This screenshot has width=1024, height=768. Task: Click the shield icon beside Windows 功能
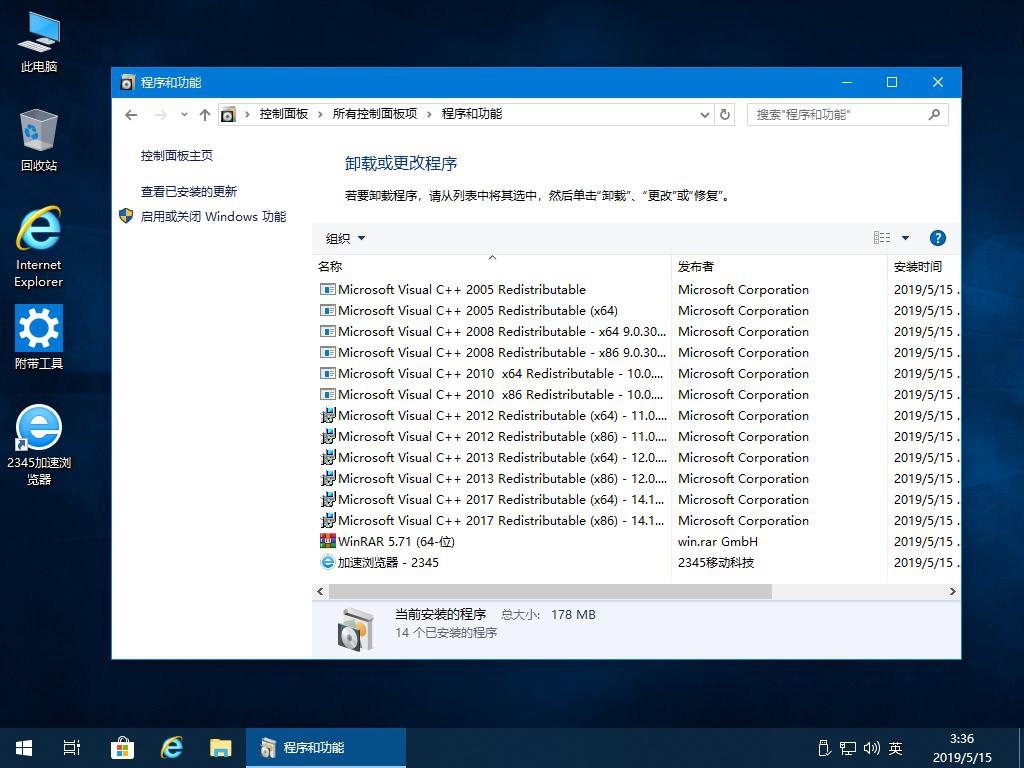(127, 216)
